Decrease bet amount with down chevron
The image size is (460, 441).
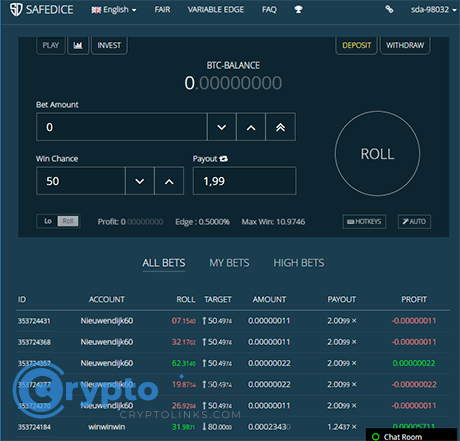[222, 127]
